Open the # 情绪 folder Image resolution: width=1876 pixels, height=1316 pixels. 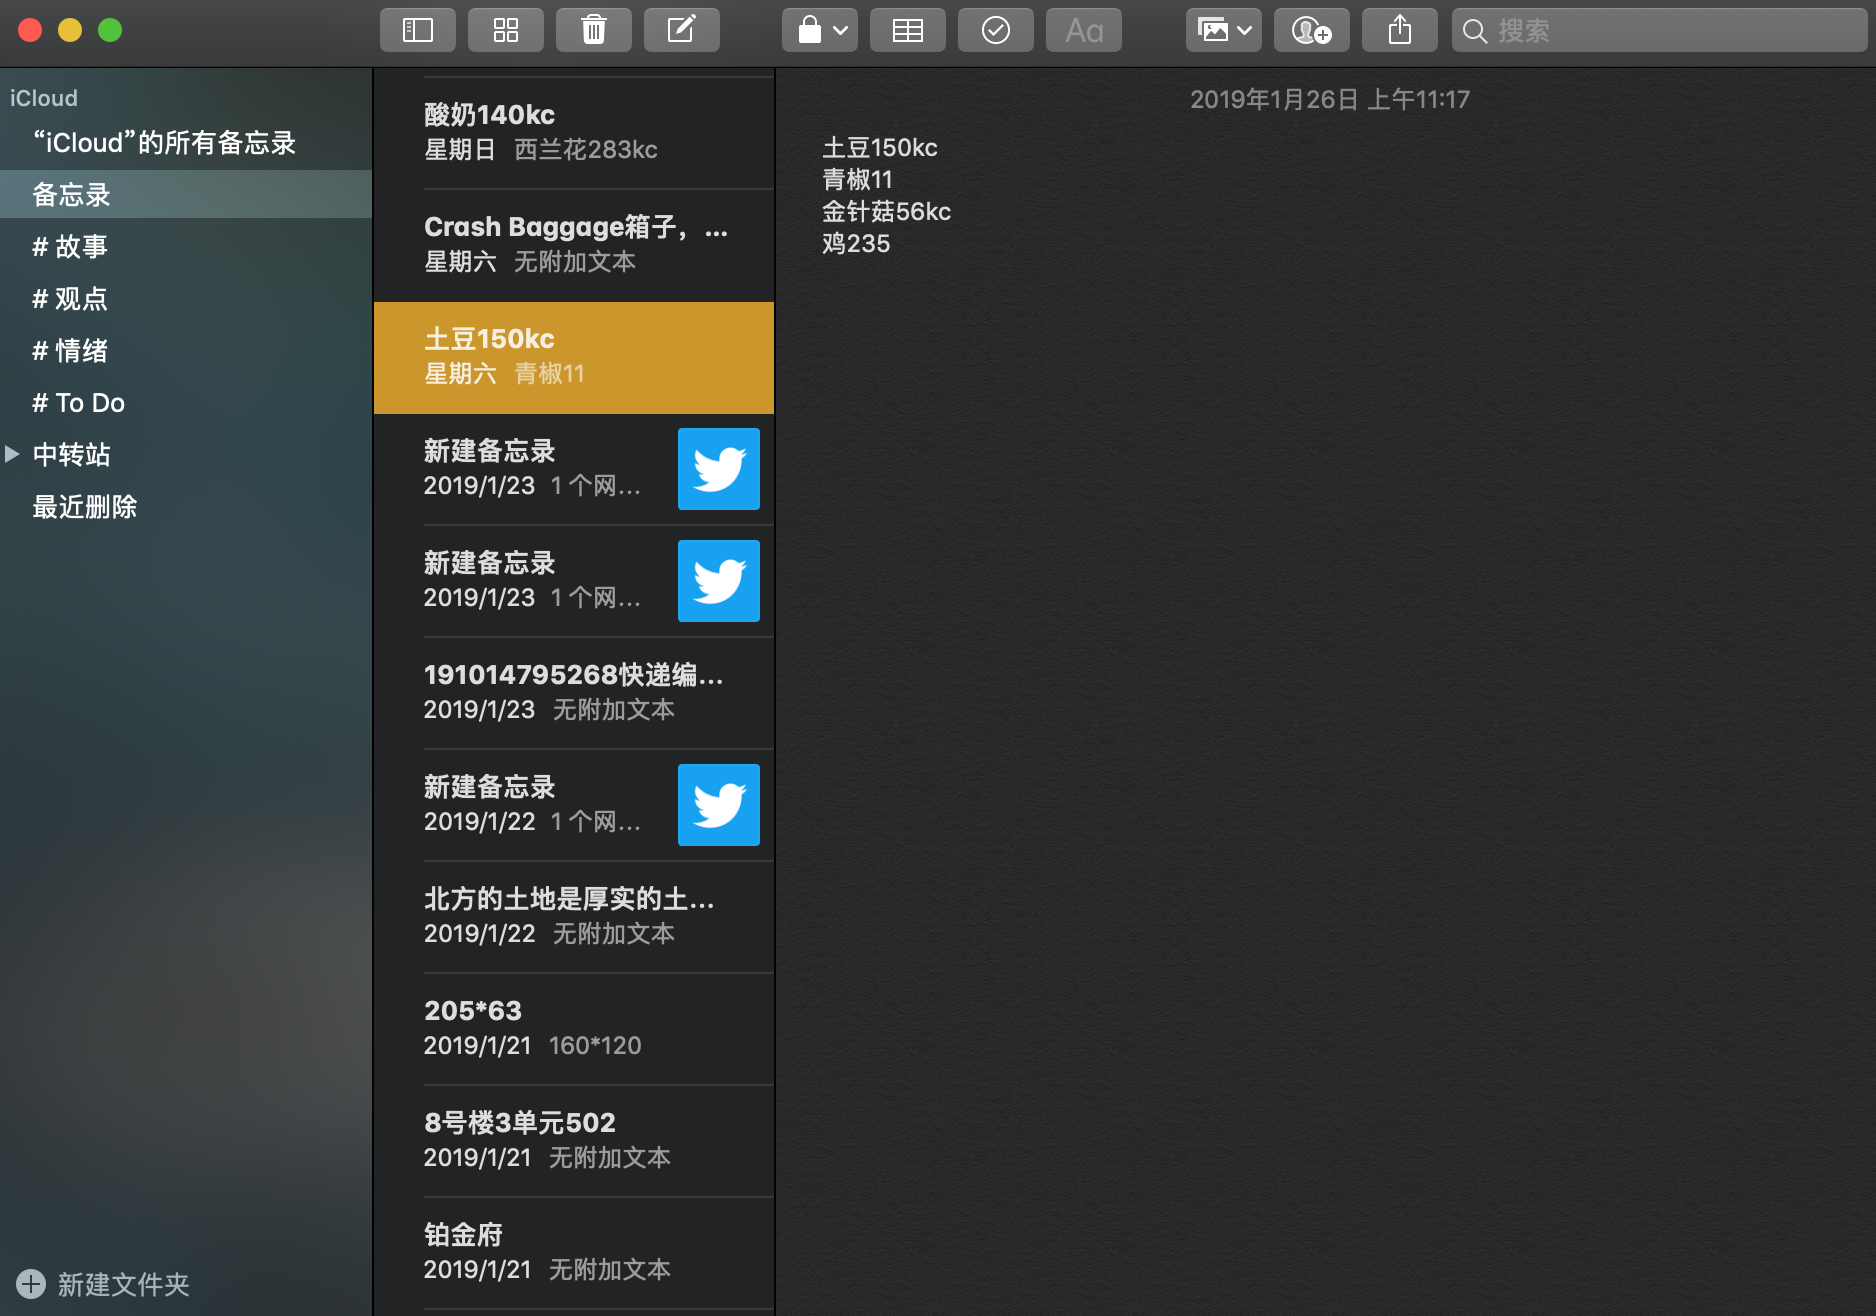click(186, 350)
